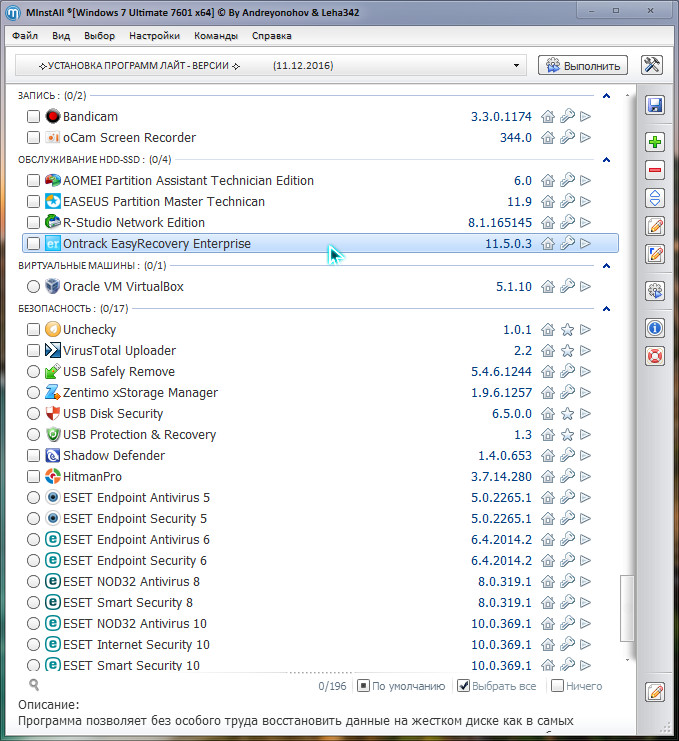The image size is (679, 741).
Task: Tick the Unchecky checkbox
Action: coord(33,329)
